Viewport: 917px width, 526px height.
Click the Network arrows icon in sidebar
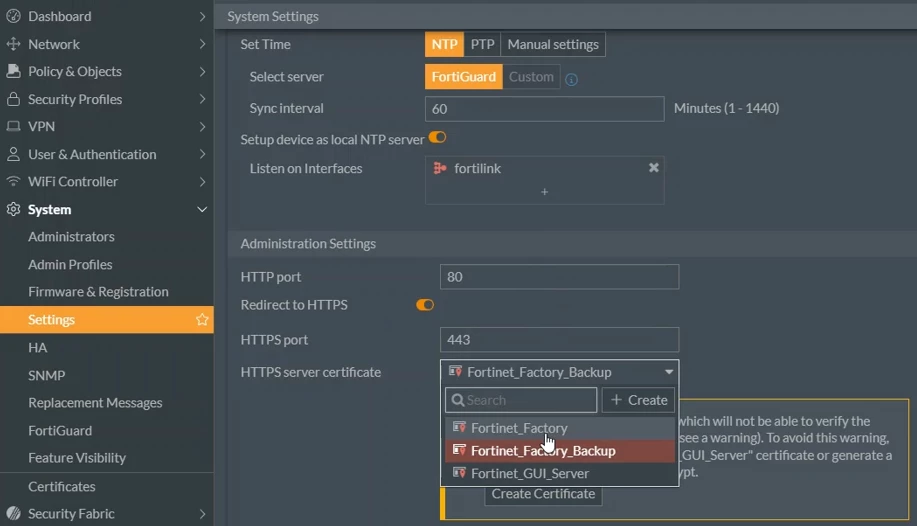coord(13,44)
